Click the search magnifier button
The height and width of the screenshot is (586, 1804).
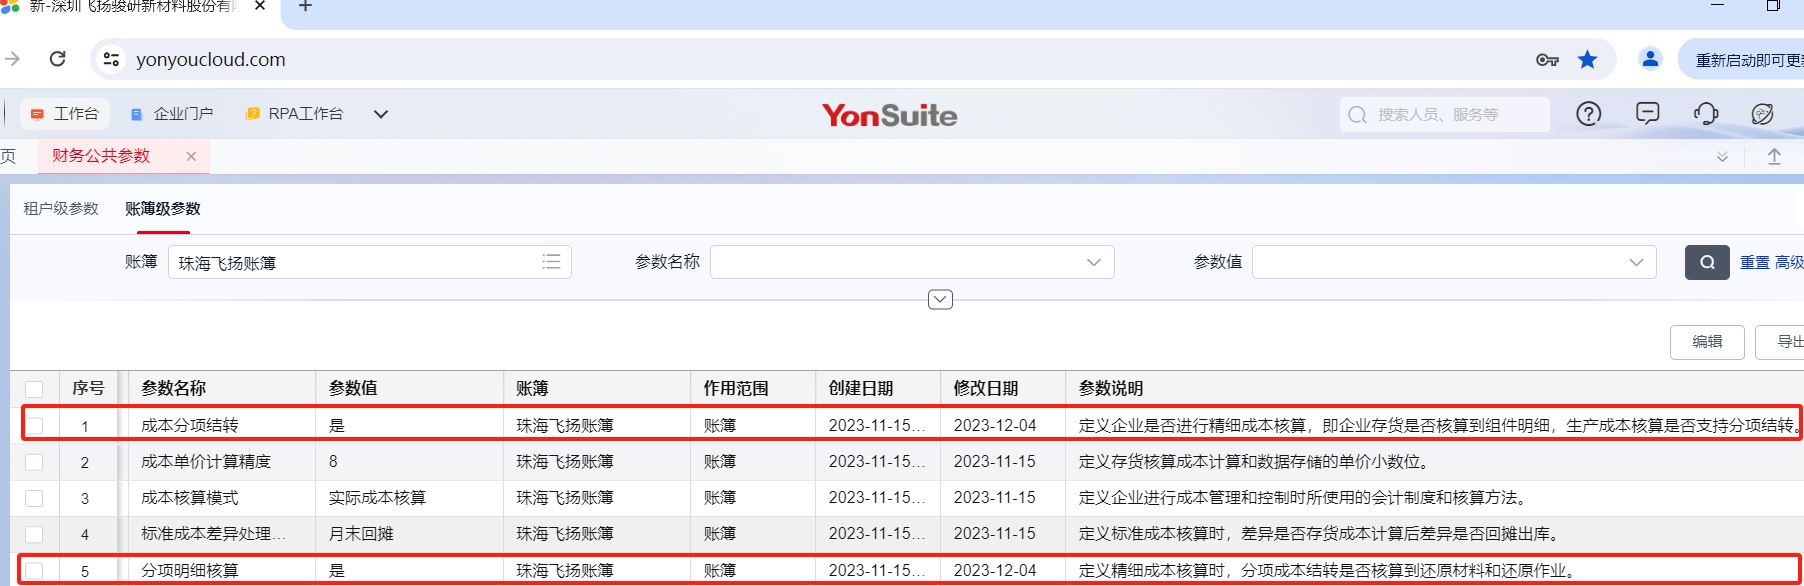tap(1707, 262)
